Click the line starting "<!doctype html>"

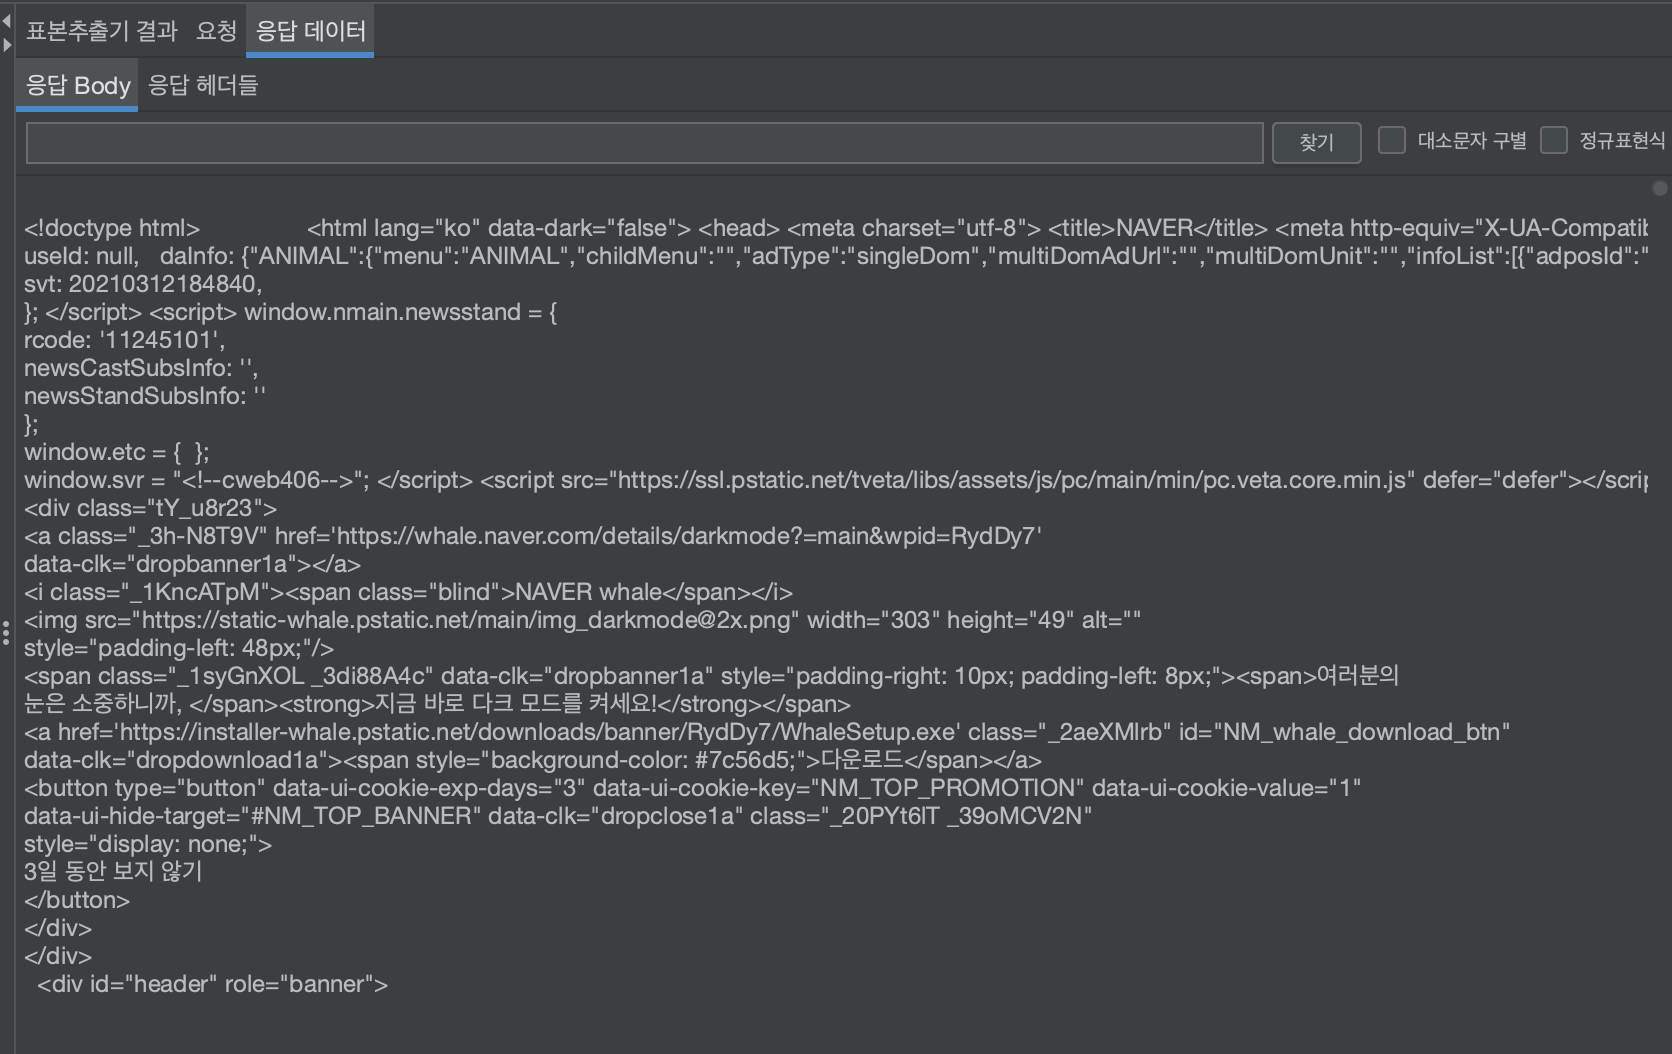point(836,228)
